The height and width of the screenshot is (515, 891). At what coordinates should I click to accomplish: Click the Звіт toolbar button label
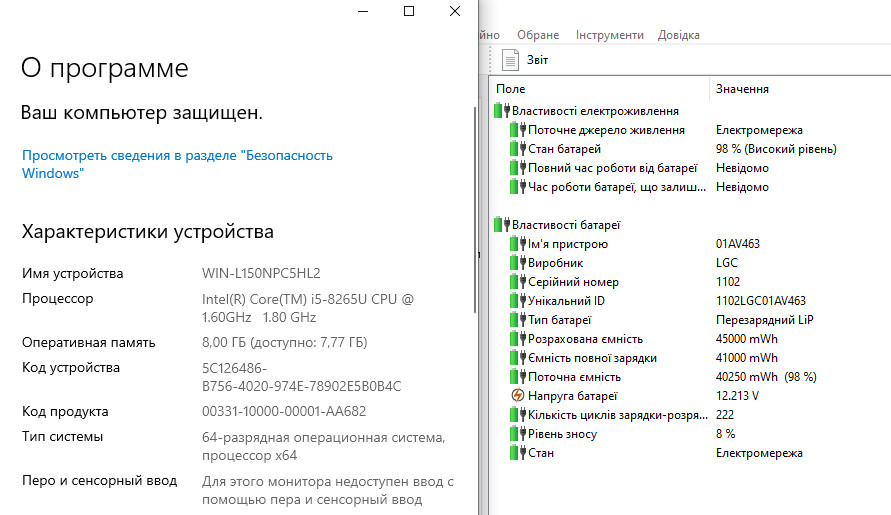coord(538,60)
